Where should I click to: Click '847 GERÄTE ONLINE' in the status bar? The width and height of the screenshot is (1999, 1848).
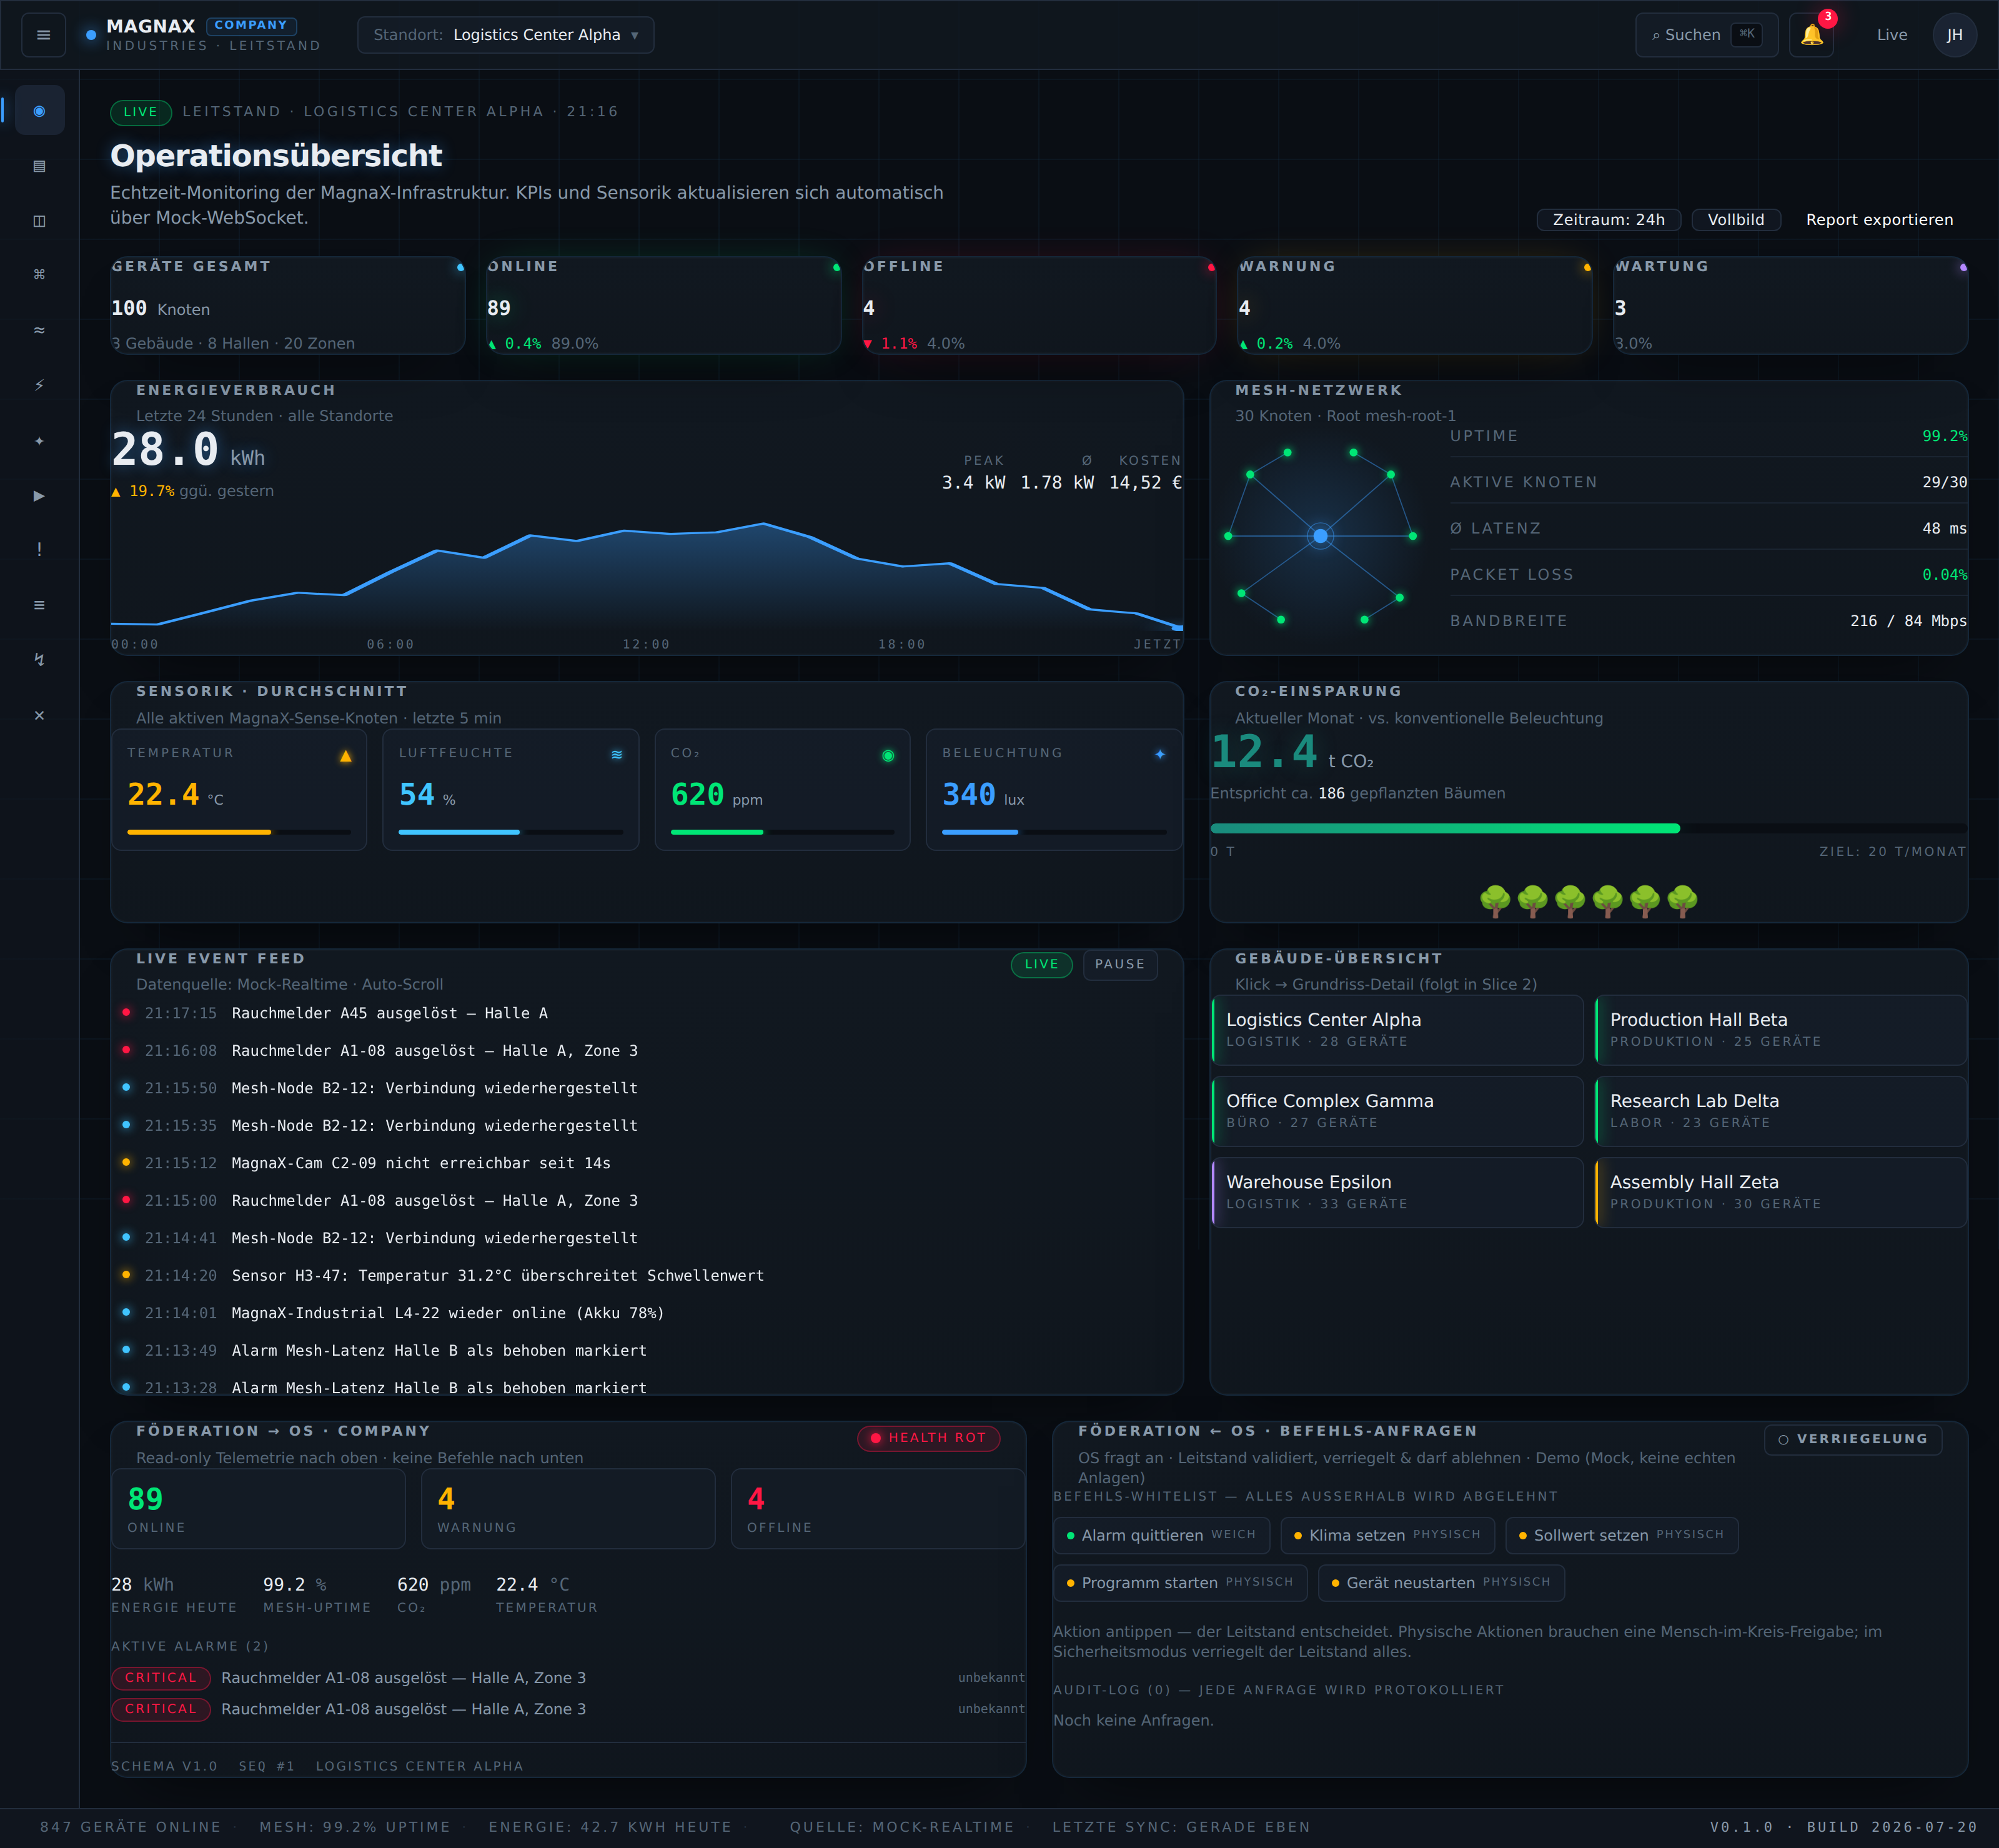point(130,1827)
